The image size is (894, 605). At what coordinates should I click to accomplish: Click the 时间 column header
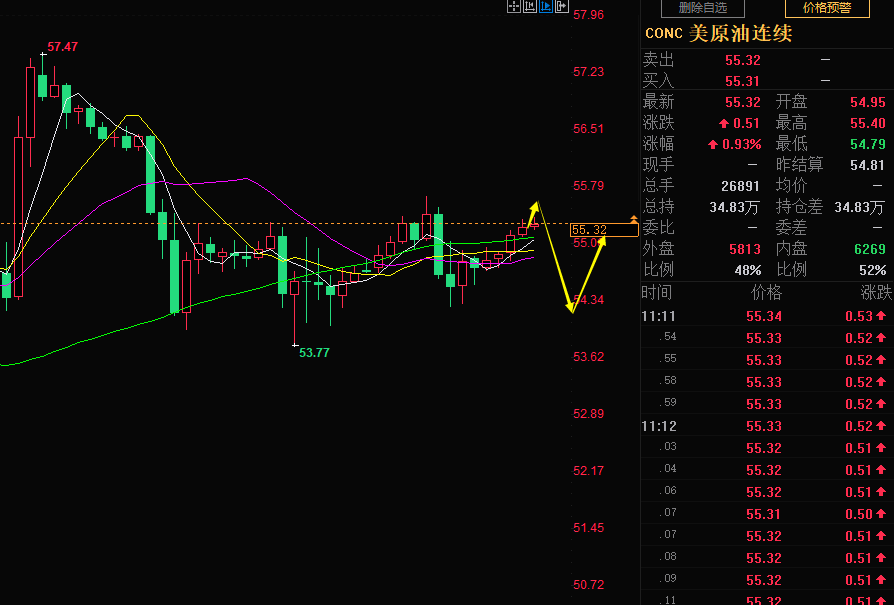pos(657,293)
